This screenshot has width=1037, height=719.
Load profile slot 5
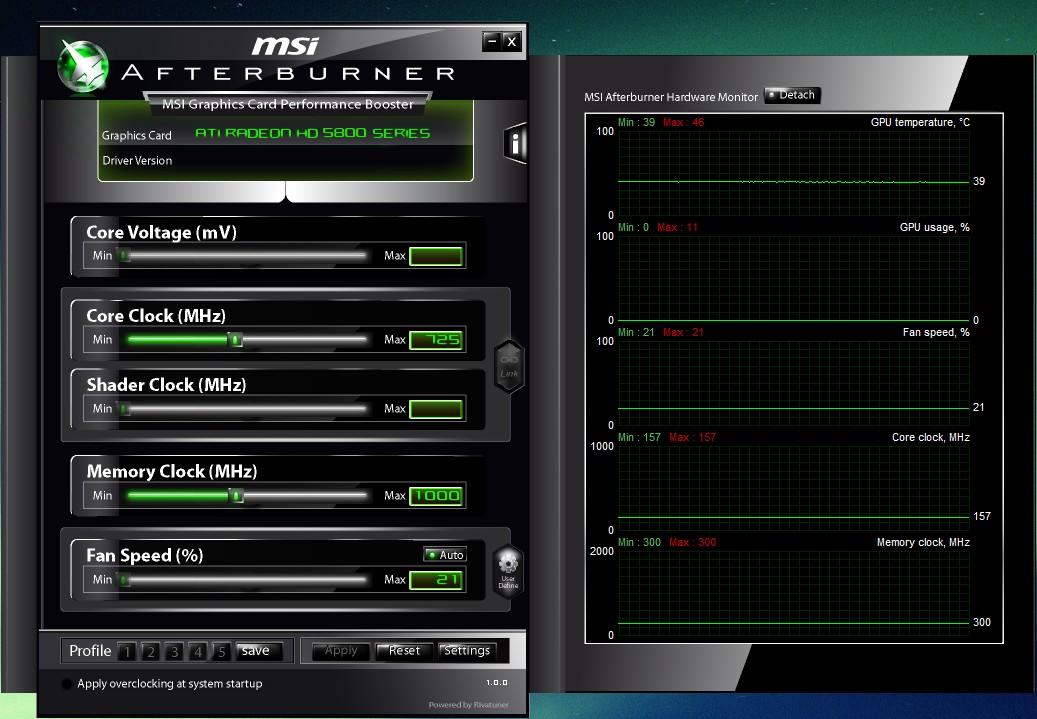point(222,652)
